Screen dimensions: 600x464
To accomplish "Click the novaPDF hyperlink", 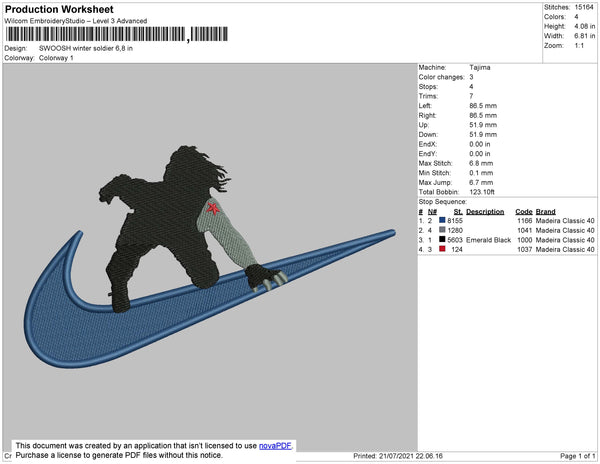I will [275, 446].
